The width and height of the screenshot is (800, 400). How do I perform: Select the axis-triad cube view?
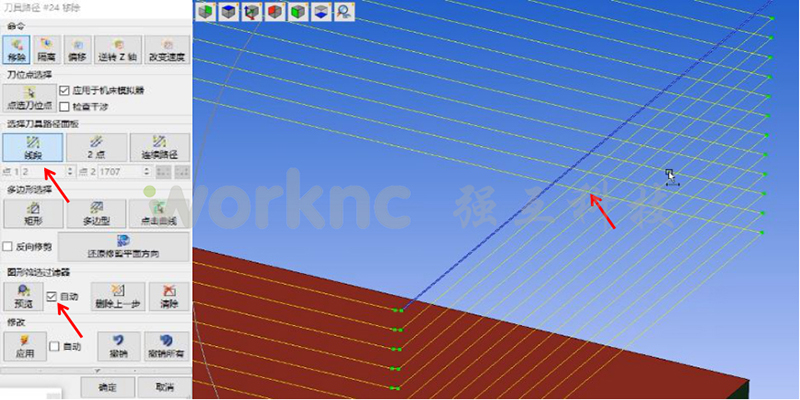tap(252, 12)
